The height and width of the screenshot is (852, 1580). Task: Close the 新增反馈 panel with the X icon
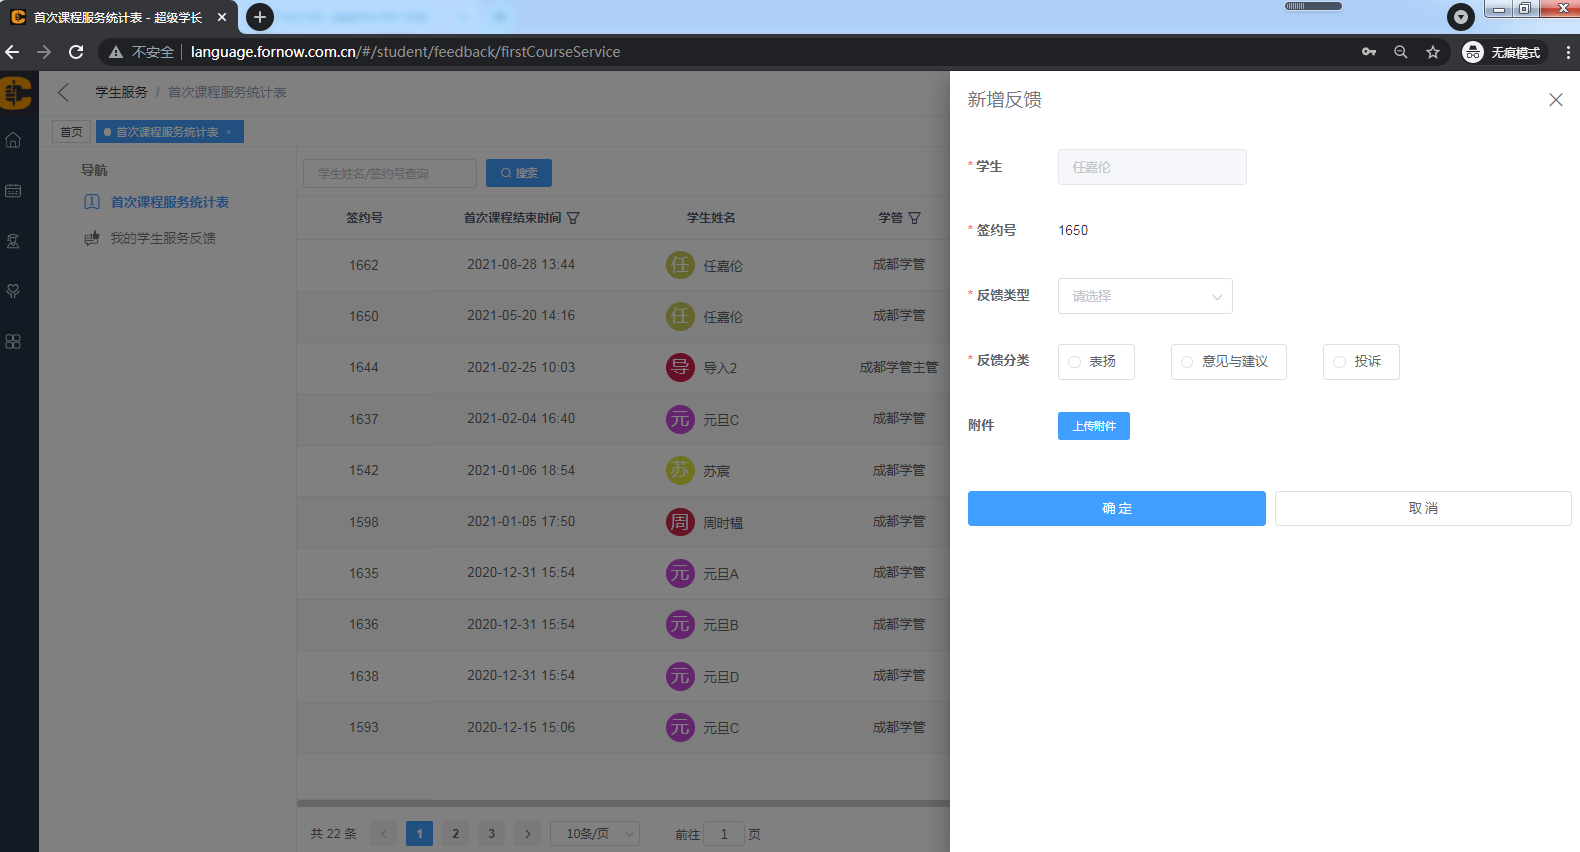point(1555,100)
